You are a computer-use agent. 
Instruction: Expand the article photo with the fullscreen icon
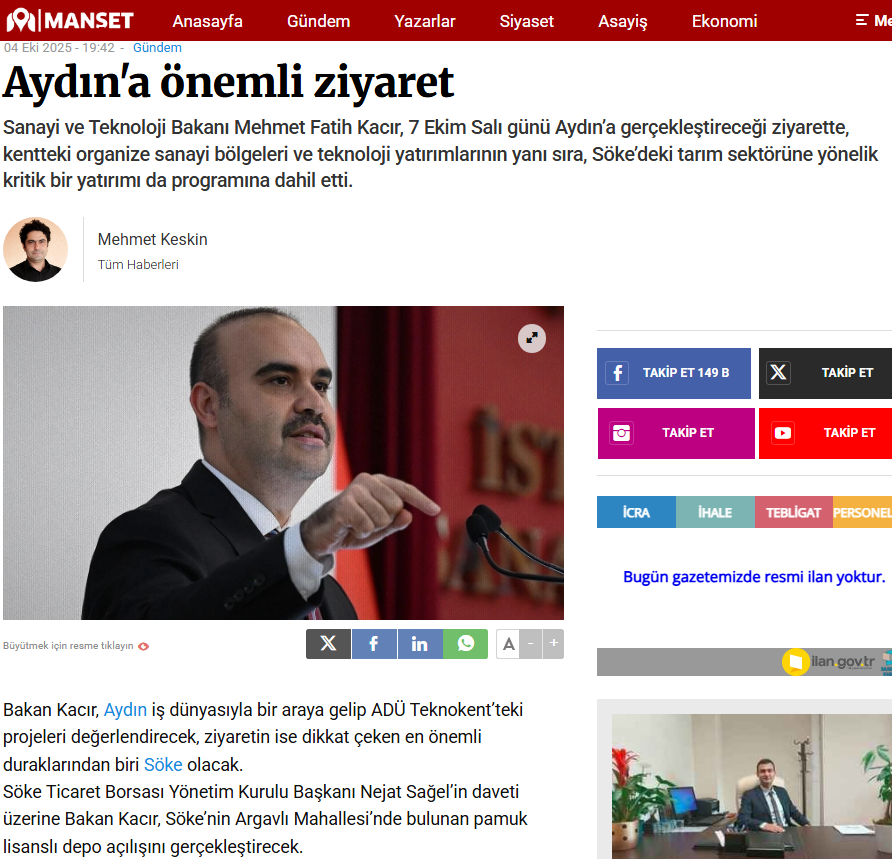coord(531,338)
